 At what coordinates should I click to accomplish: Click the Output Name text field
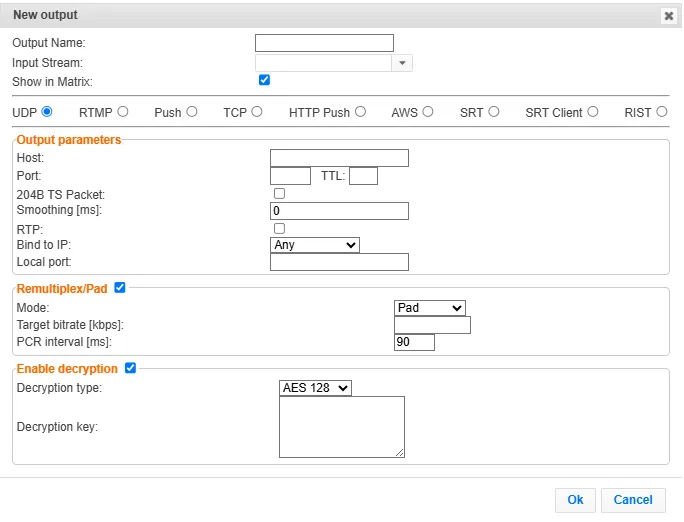tap(324, 43)
